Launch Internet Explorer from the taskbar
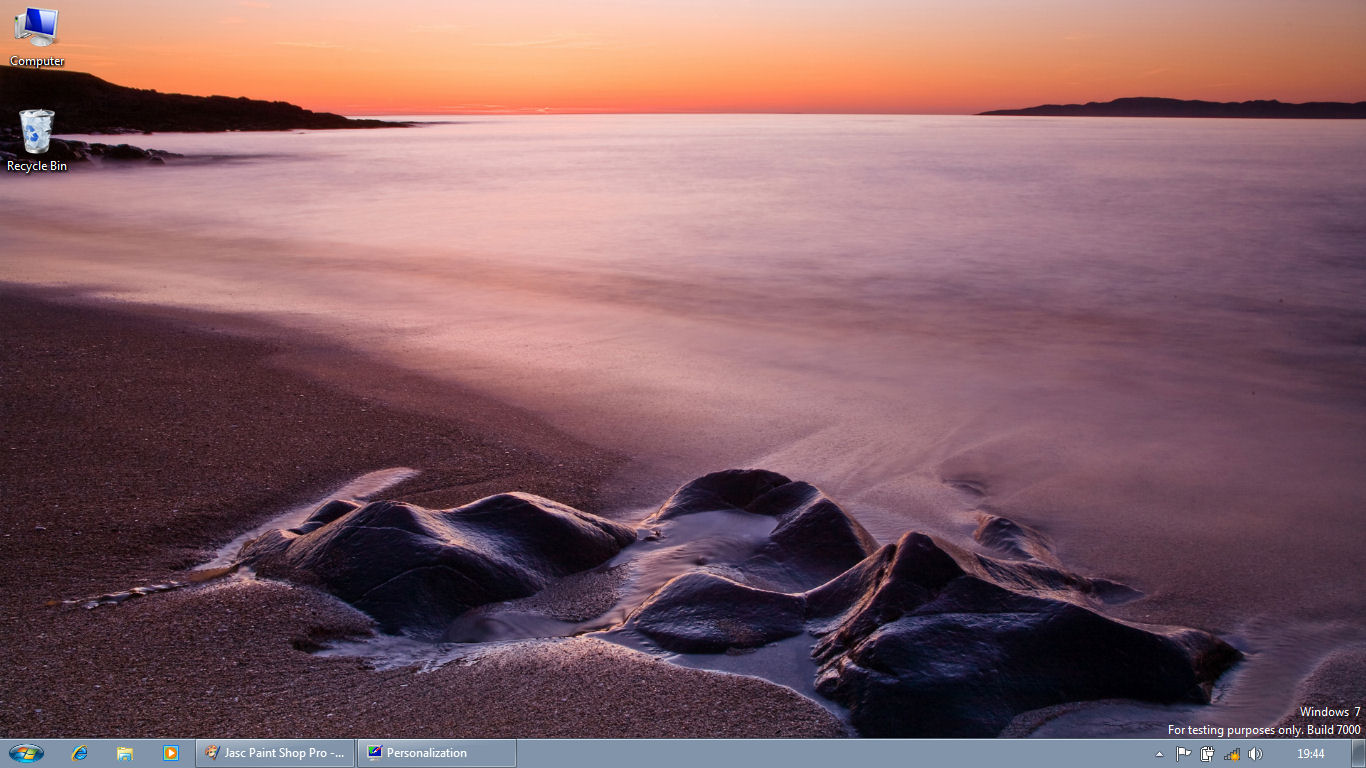Viewport: 1366px width, 768px height. (80, 753)
